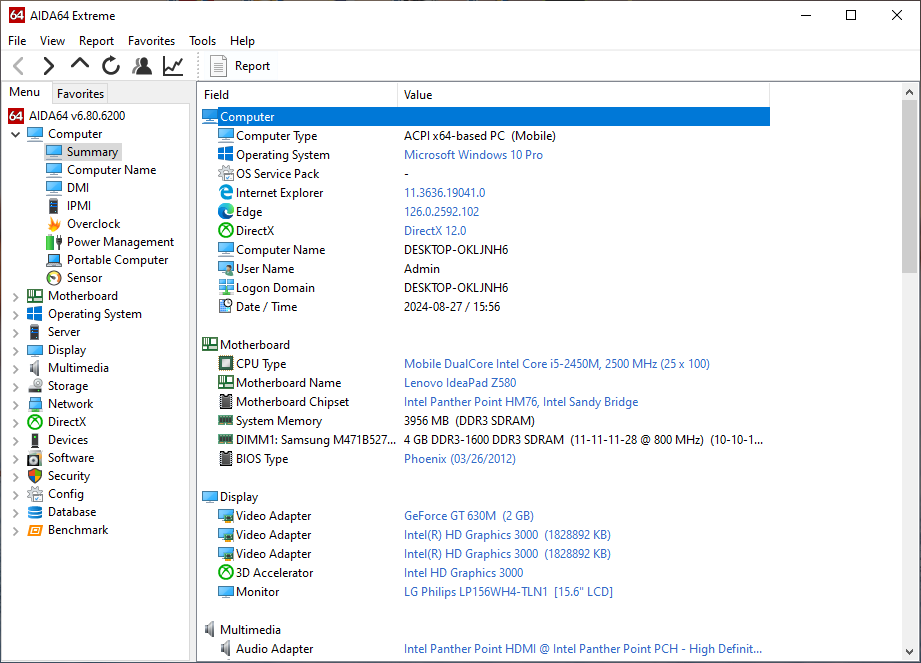The image size is (921, 663).
Task: Click the Database stack icon in tree
Action: coord(35,512)
